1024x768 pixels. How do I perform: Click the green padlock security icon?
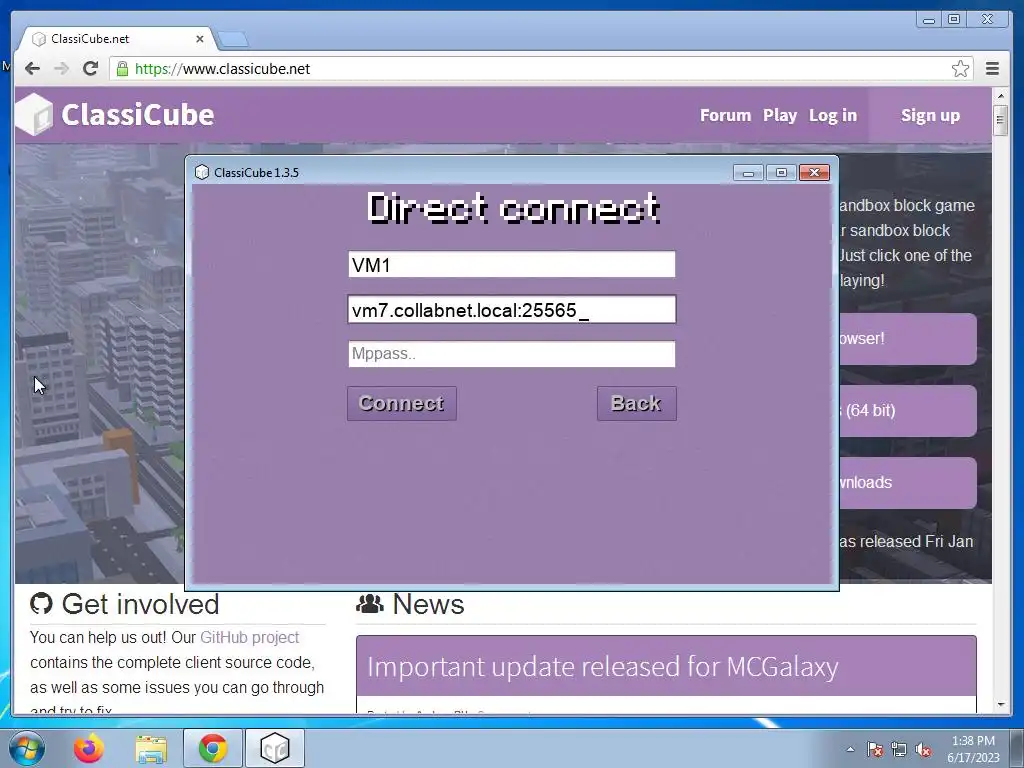122,69
